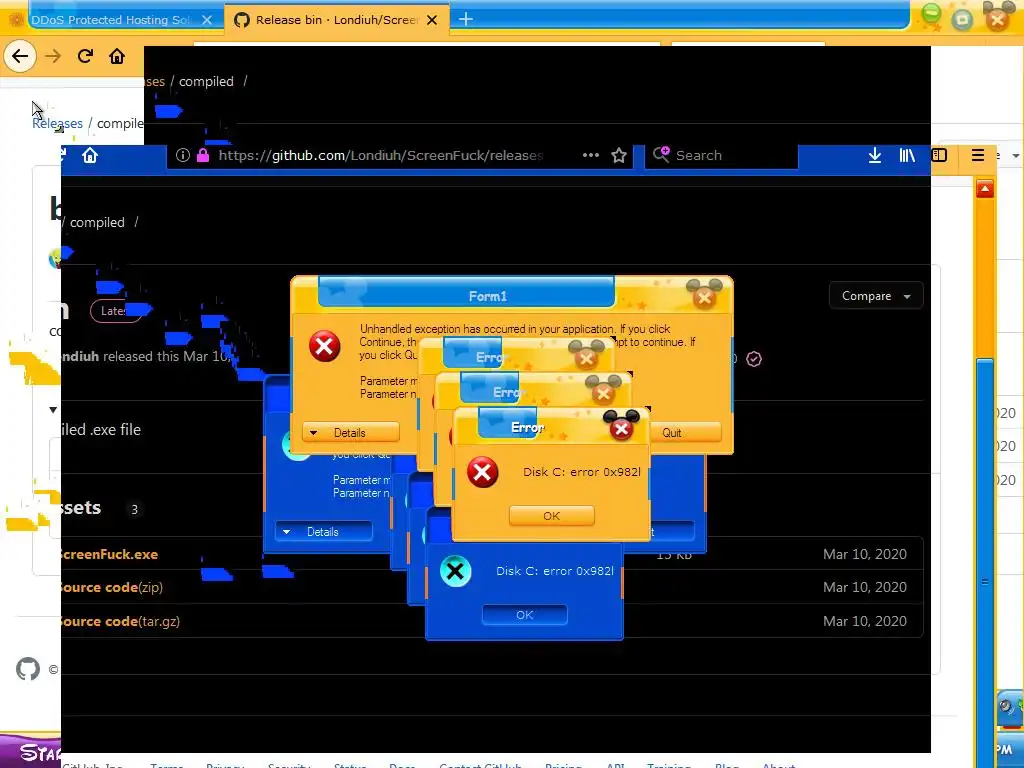The width and height of the screenshot is (1024, 768).
Task: Click OK in the yellow Error dialog
Action: (x=552, y=515)
